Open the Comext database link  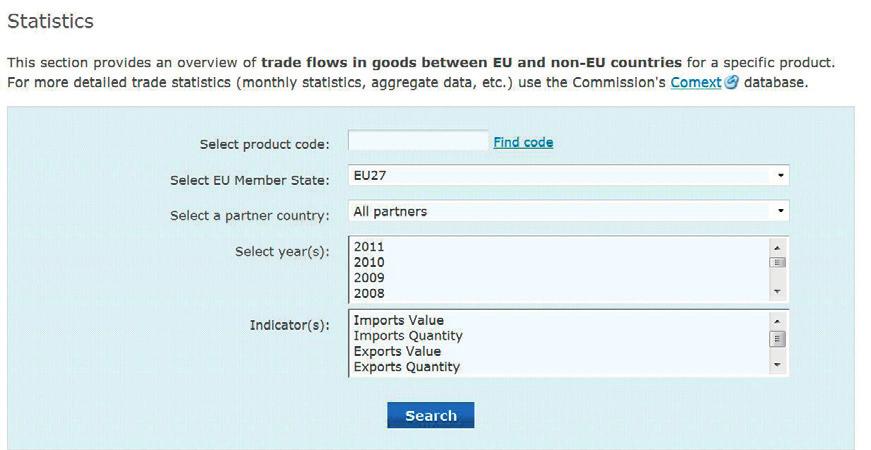(x=695, y=82)
